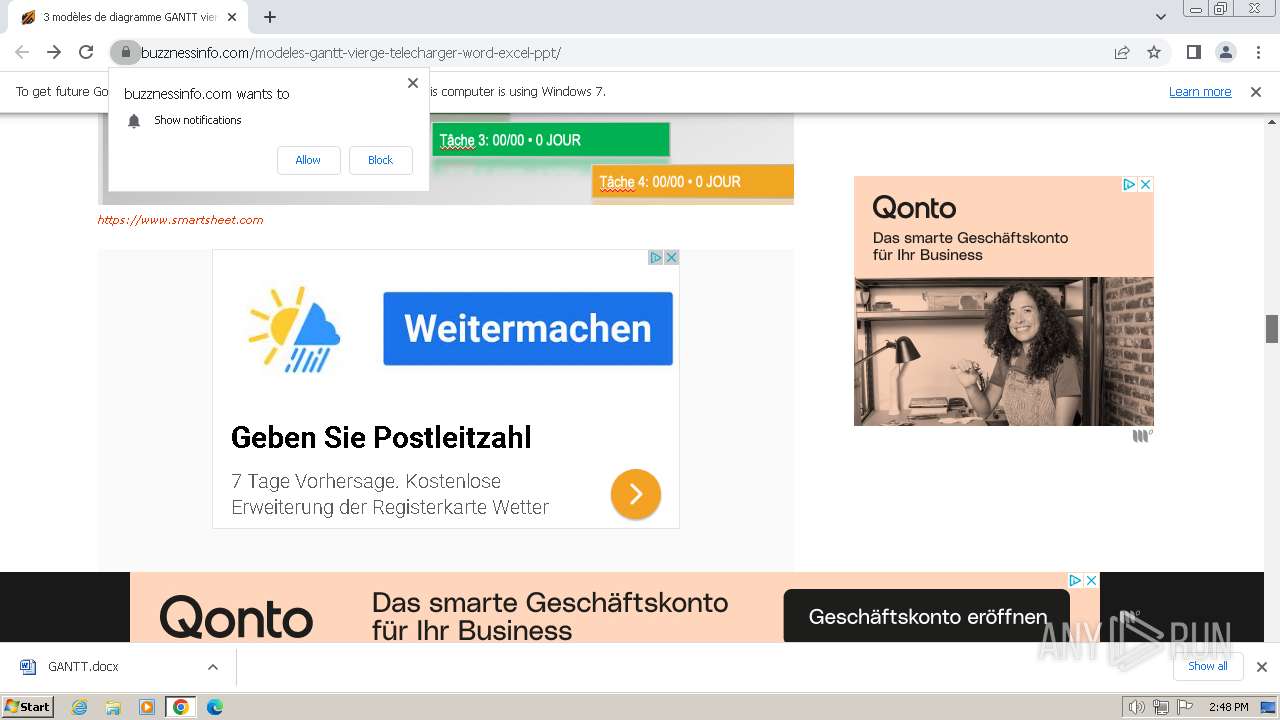
Task: Go forward to the next page
Action: tap(54, 52)
